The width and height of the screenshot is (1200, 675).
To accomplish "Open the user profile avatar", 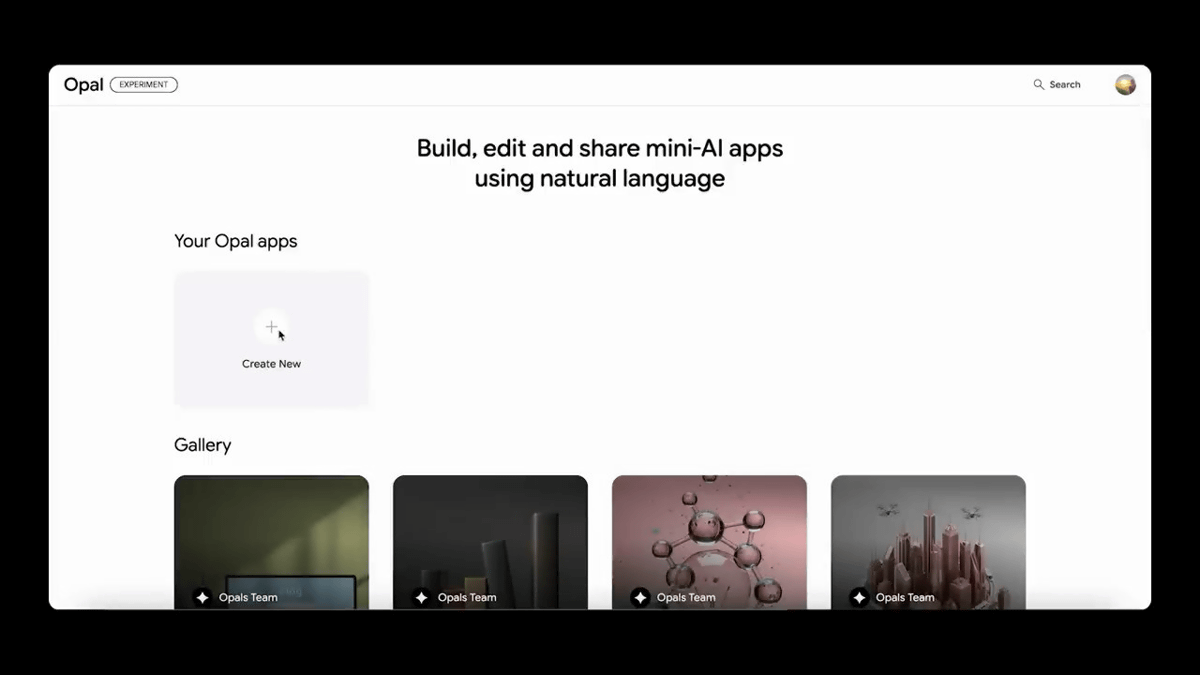I will (1125, 85).
